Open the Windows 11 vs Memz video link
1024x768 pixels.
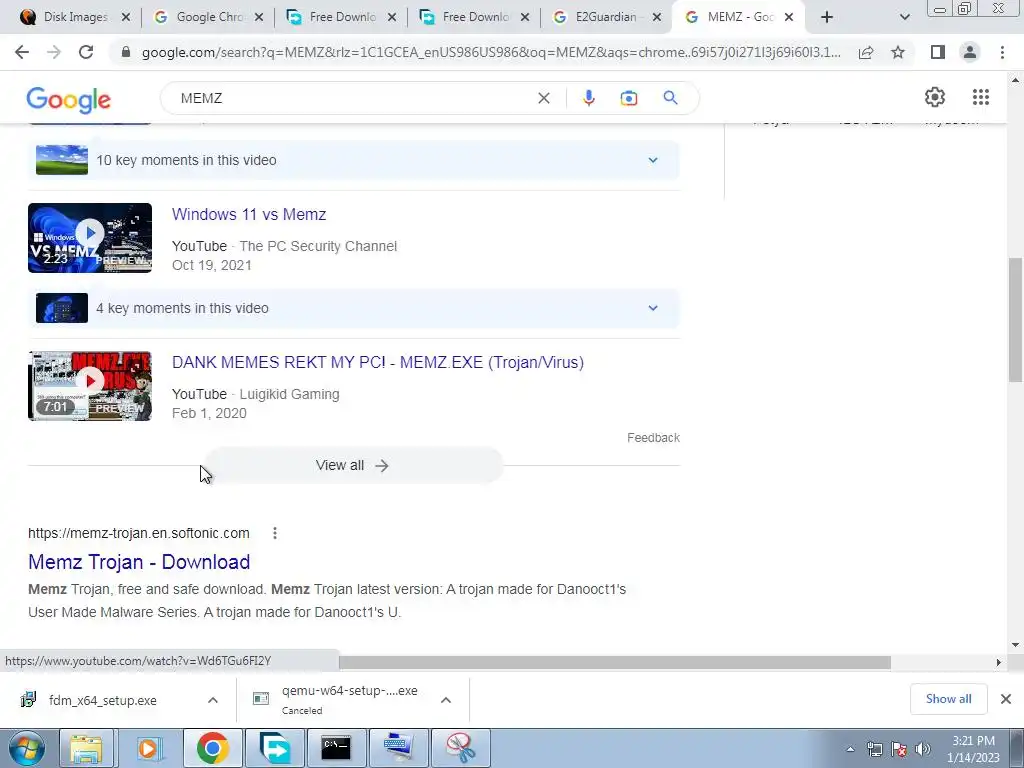point(249,214)
